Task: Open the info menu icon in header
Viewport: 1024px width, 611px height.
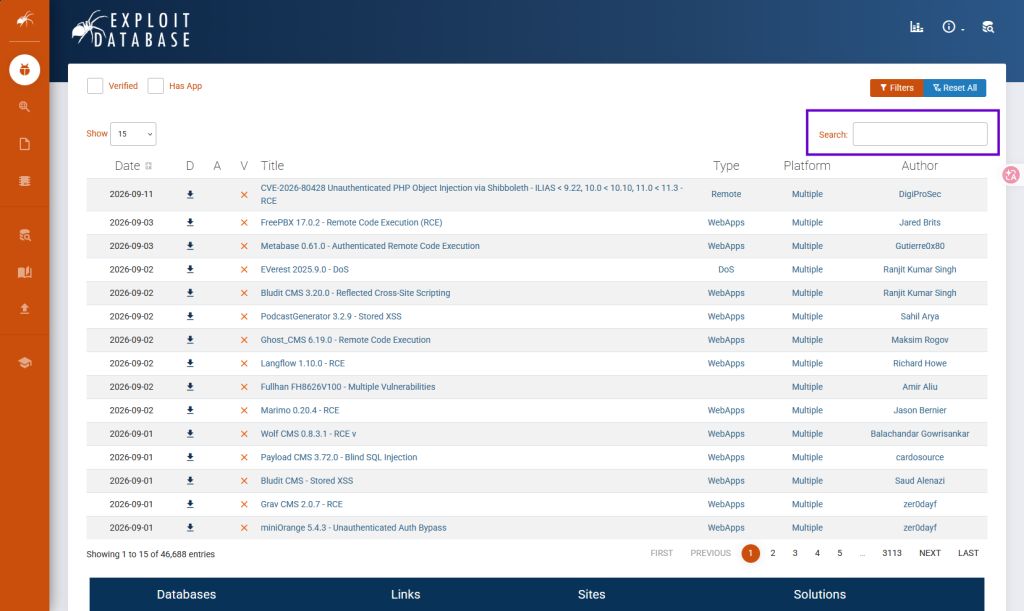Action: 953,27
